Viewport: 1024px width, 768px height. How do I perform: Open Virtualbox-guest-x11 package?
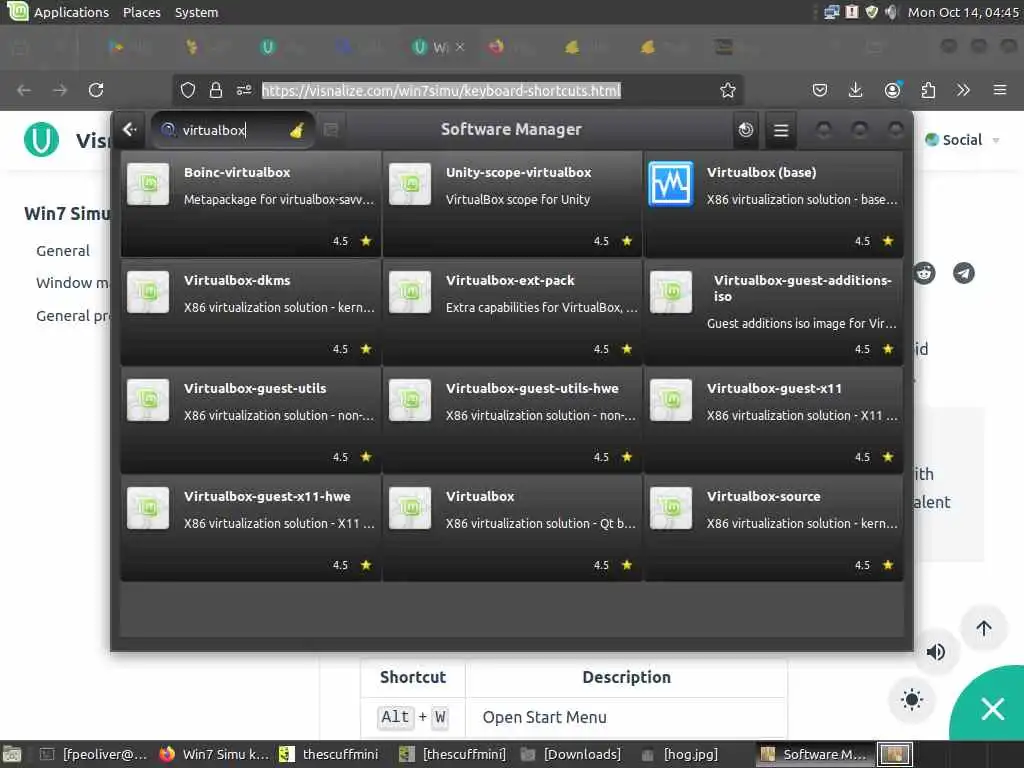(774, 419)
